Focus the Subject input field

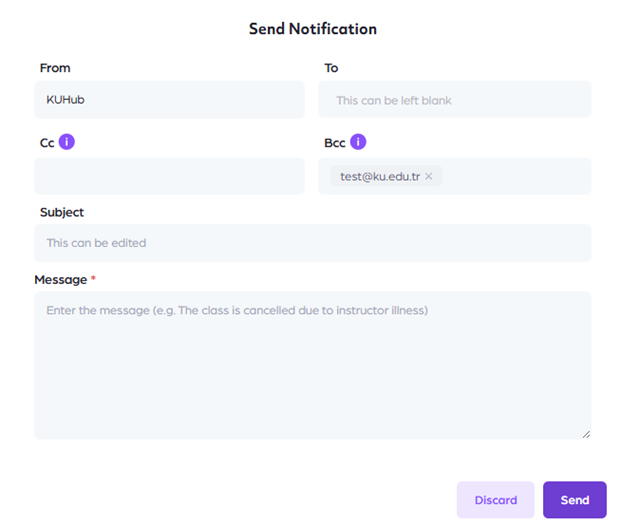pos(312,243)
